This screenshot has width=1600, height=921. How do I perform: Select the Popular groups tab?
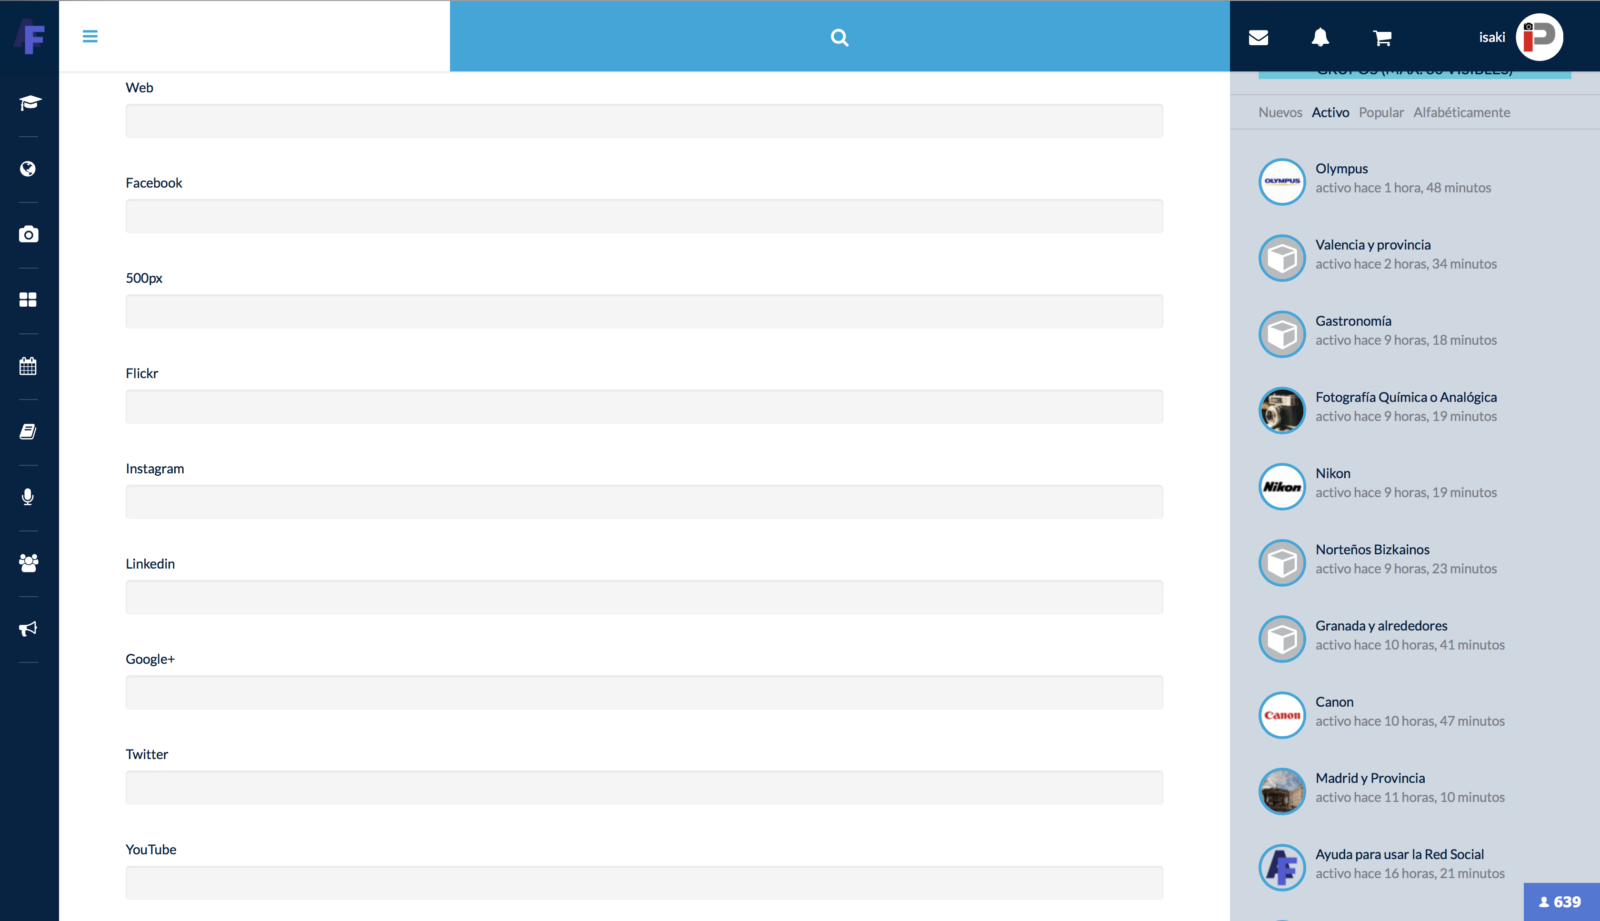pos(1381,112)
